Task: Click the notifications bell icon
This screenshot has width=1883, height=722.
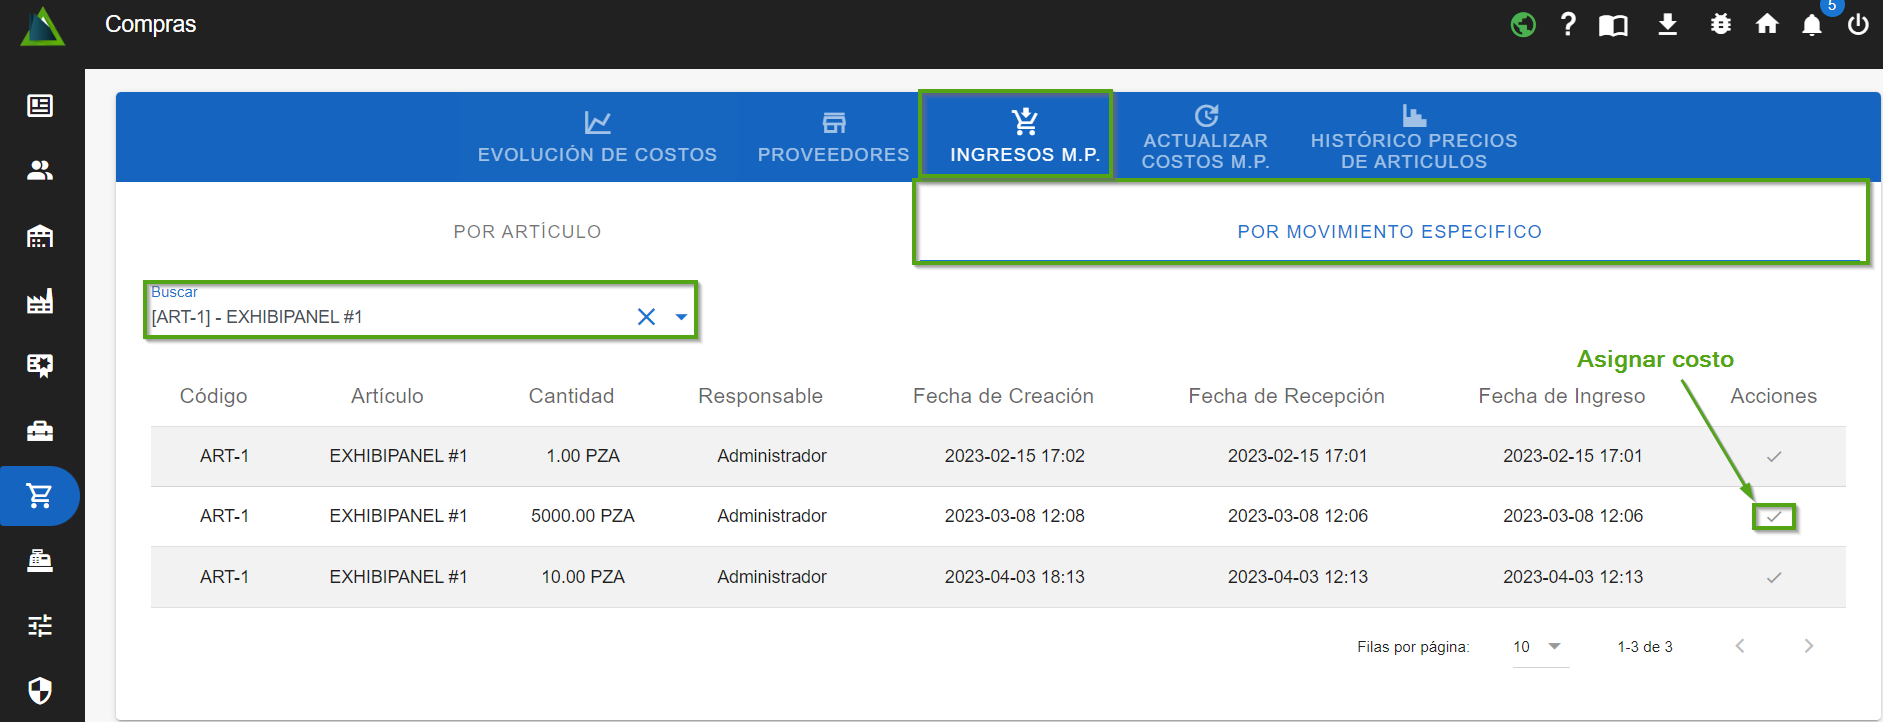Action: tap(1811, 25)
